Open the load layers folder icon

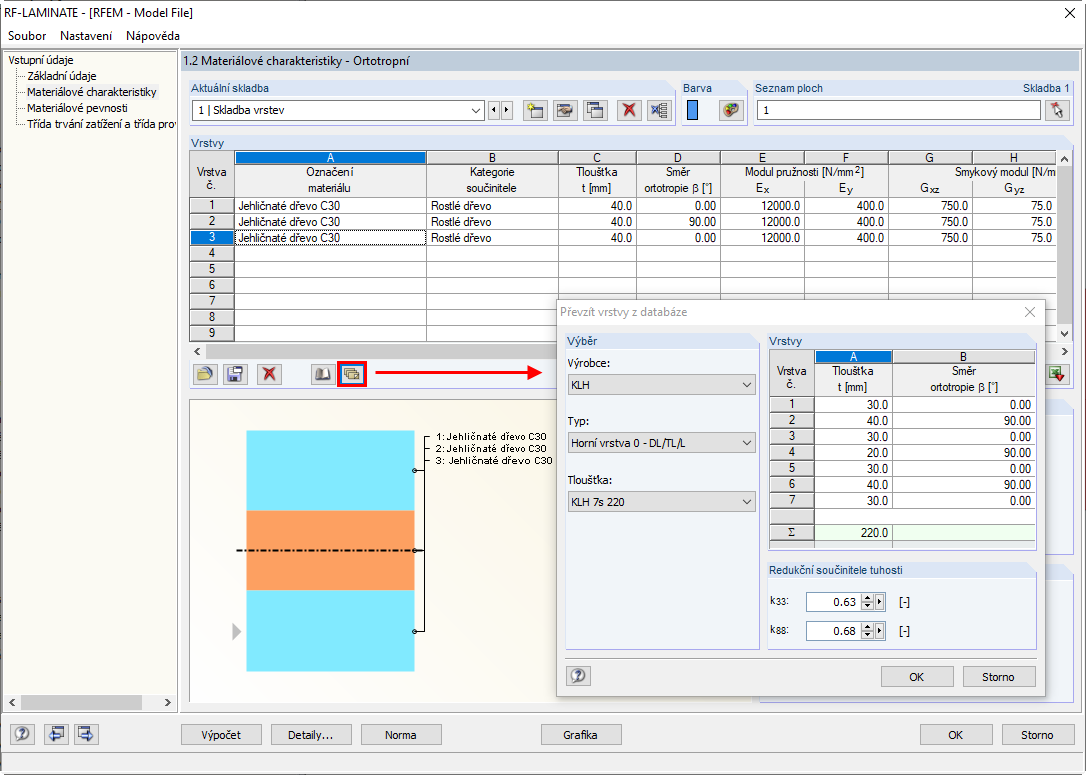[205, 374]
